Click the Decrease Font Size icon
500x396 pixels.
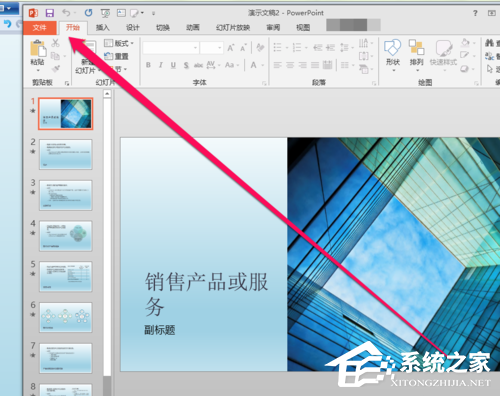(243, 48)
